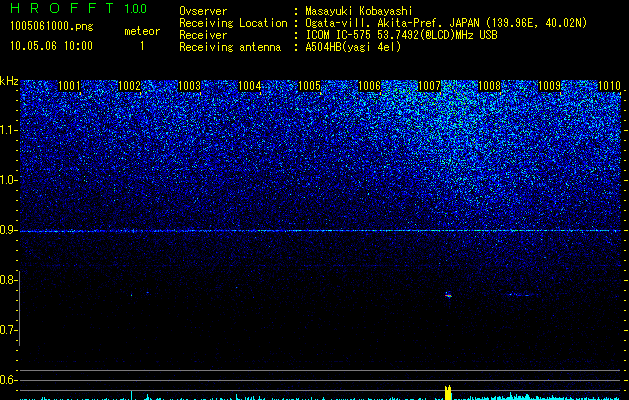The width and height of the screenshot is (629, 400).
Task: Click the Receiver field label
Action: (203, 35)
